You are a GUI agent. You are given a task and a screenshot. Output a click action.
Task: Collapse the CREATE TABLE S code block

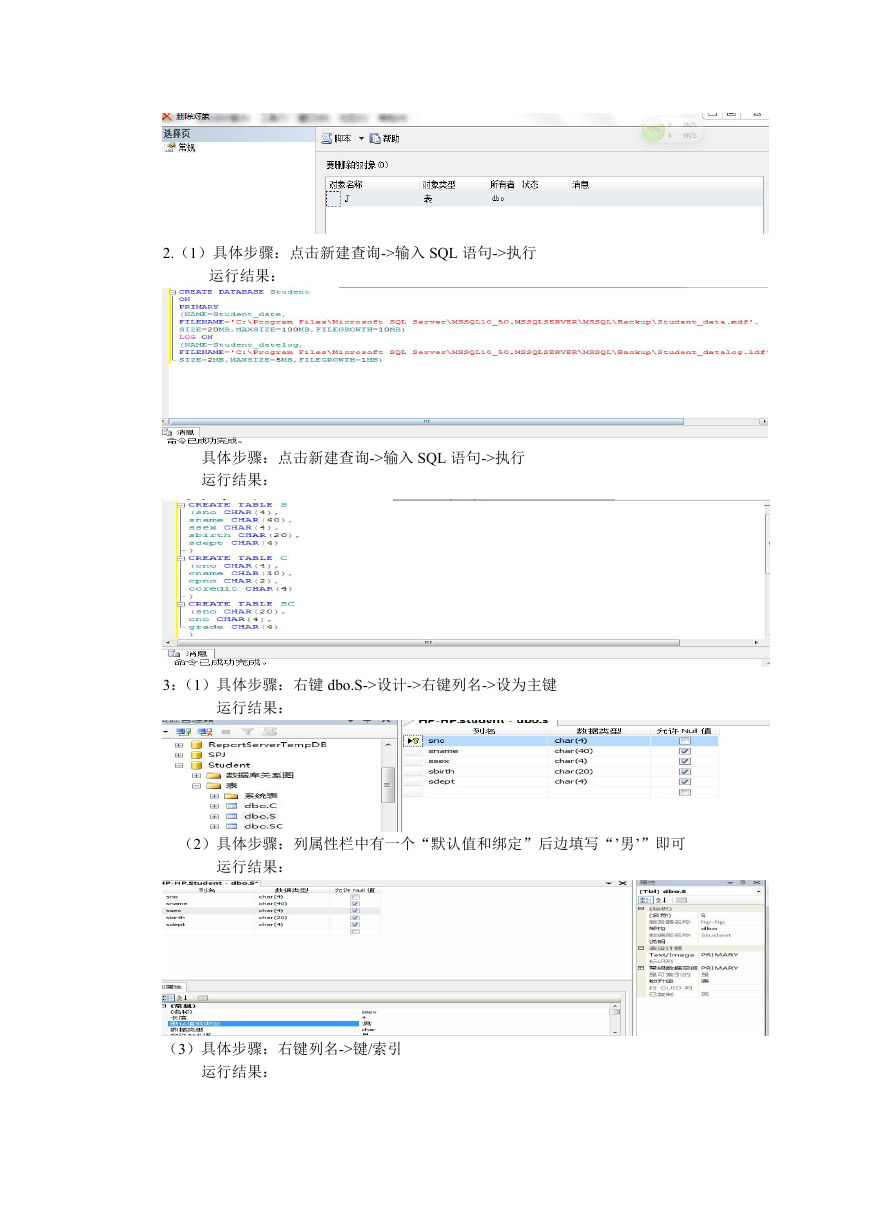pos(183,505)
